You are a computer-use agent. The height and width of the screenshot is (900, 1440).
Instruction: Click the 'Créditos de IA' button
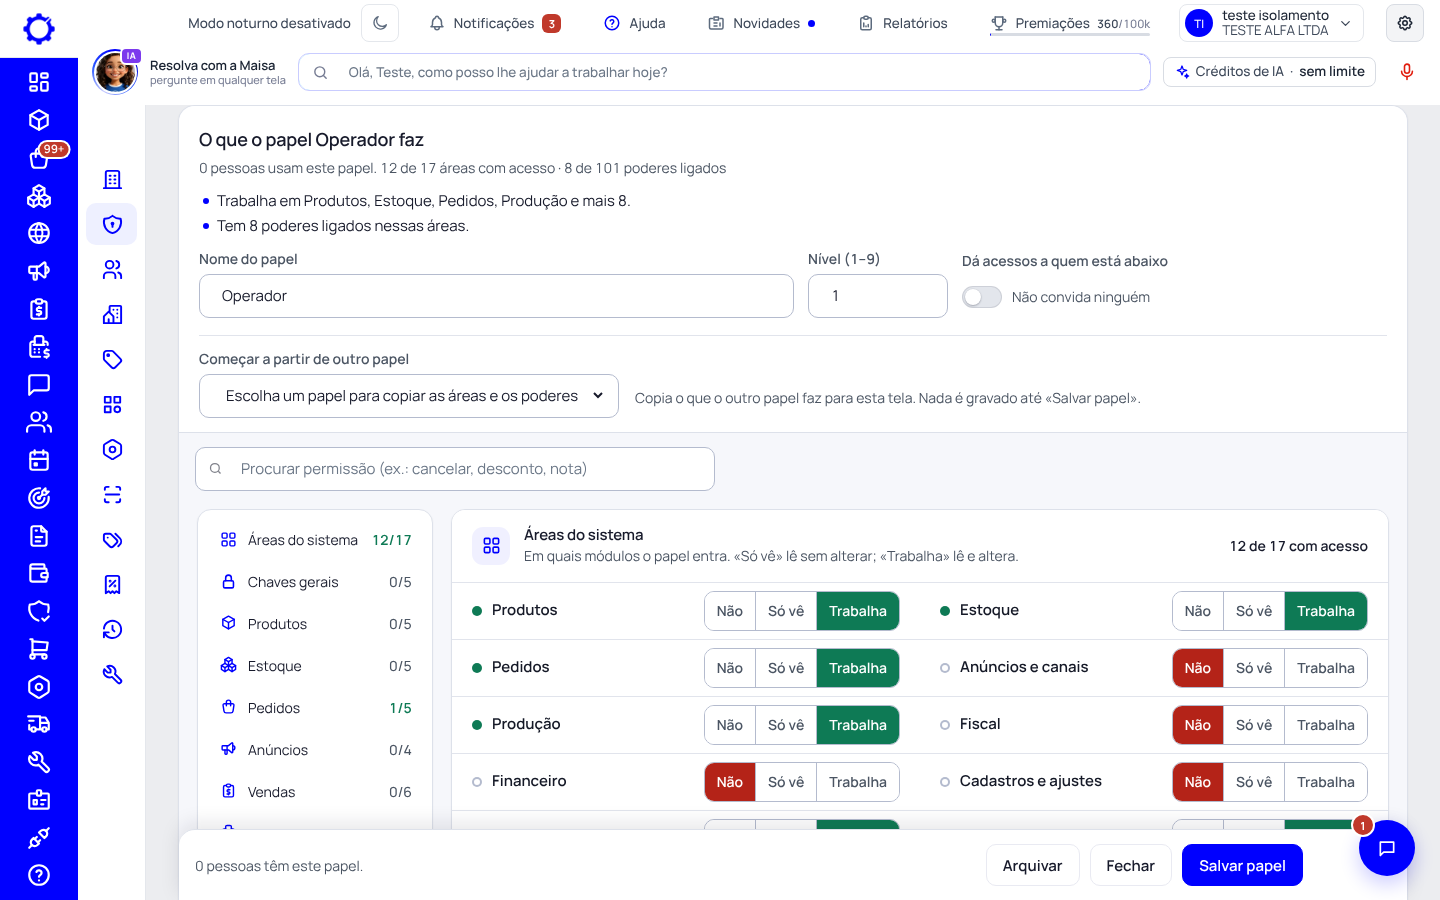[x=1270, y=72]
